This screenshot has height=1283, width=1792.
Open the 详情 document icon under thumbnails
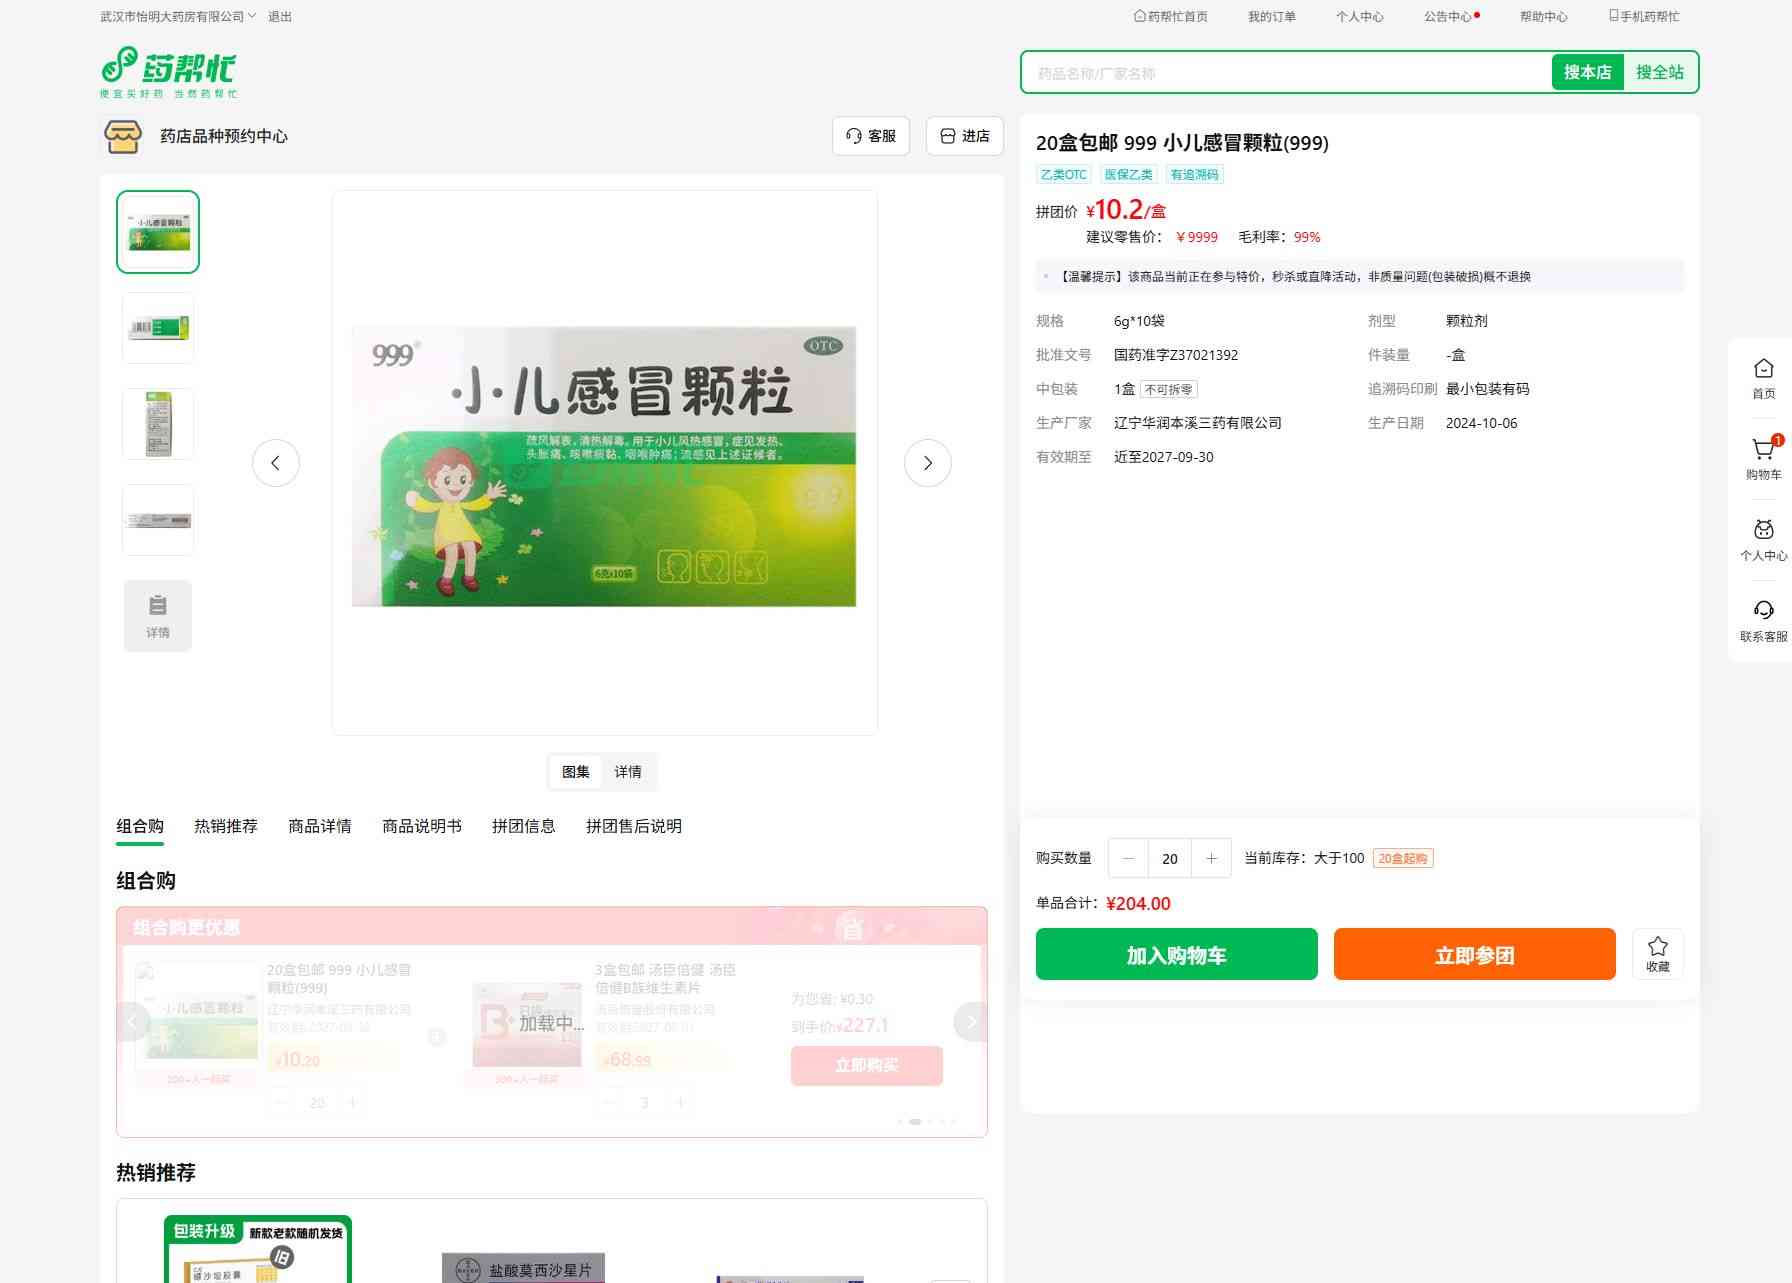coord(158,615)
